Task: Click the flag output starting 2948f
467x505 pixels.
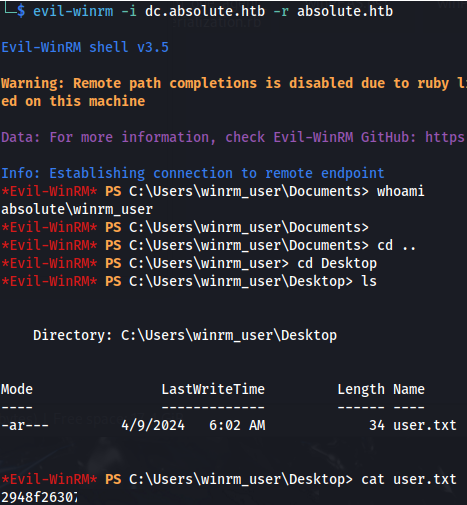Action: point(39,497)
